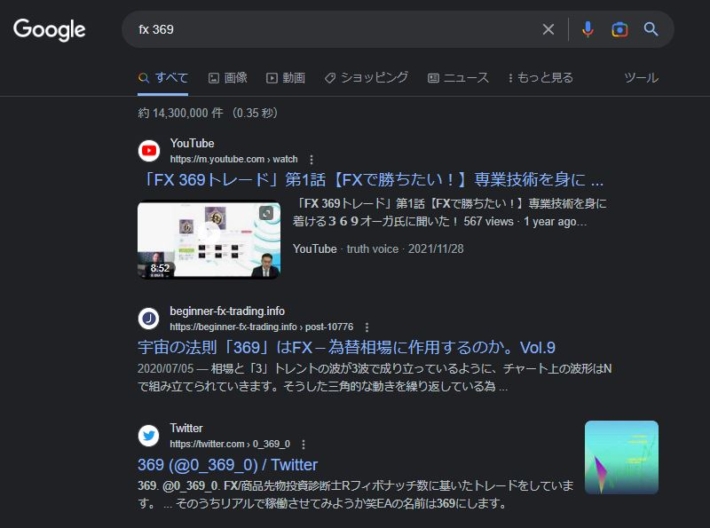The height and width of the screenshot is (528, 710).
Task: Click the m.youtube.com watch URL
Action: coord(234,159)
